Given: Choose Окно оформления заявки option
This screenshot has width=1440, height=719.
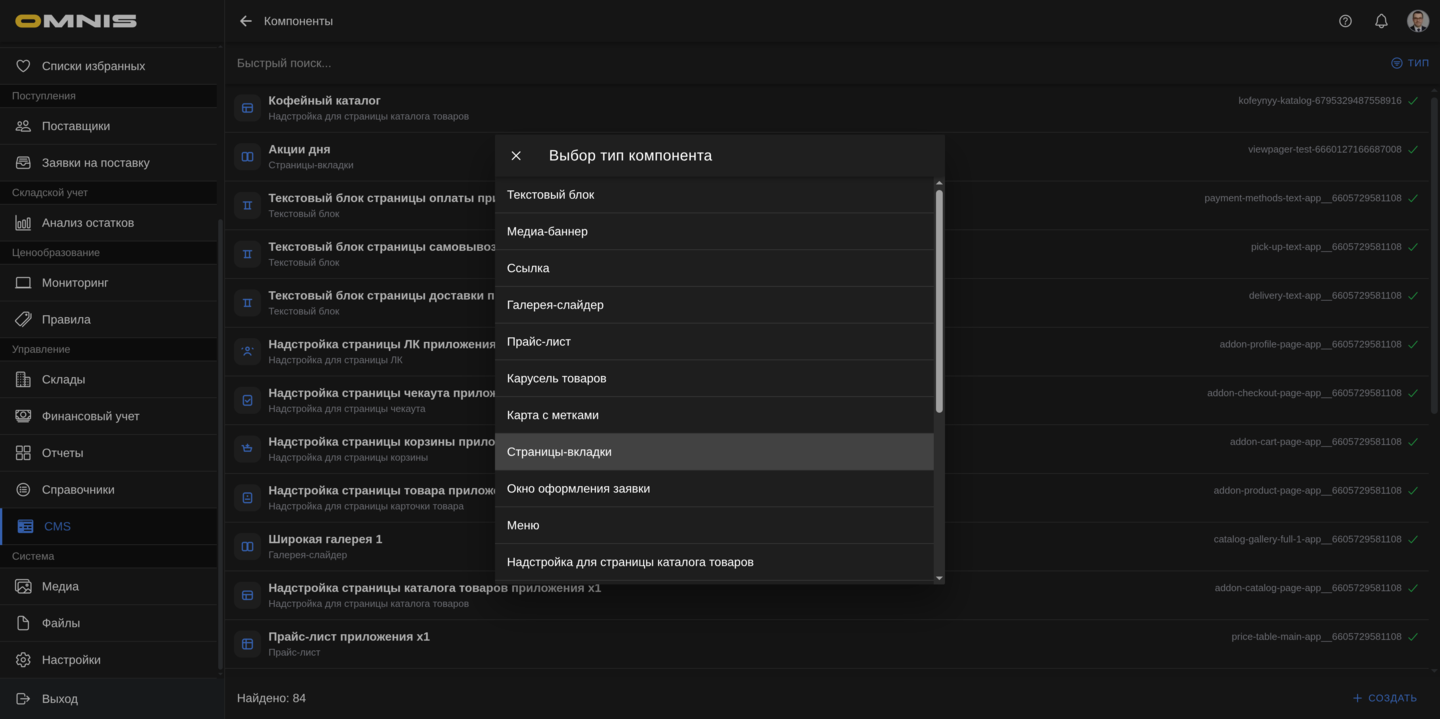Looking at the screenshot, I should [x=714, y=488].
